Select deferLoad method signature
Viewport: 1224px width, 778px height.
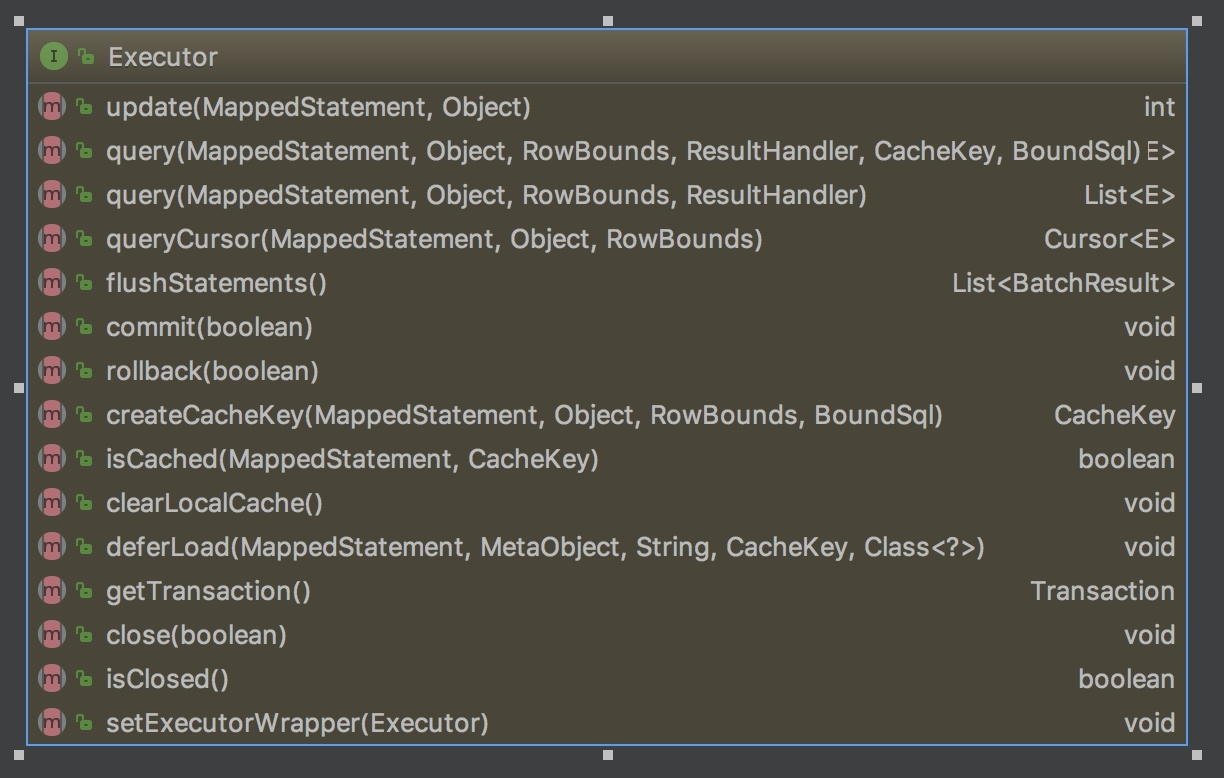[x=545, y=547]
